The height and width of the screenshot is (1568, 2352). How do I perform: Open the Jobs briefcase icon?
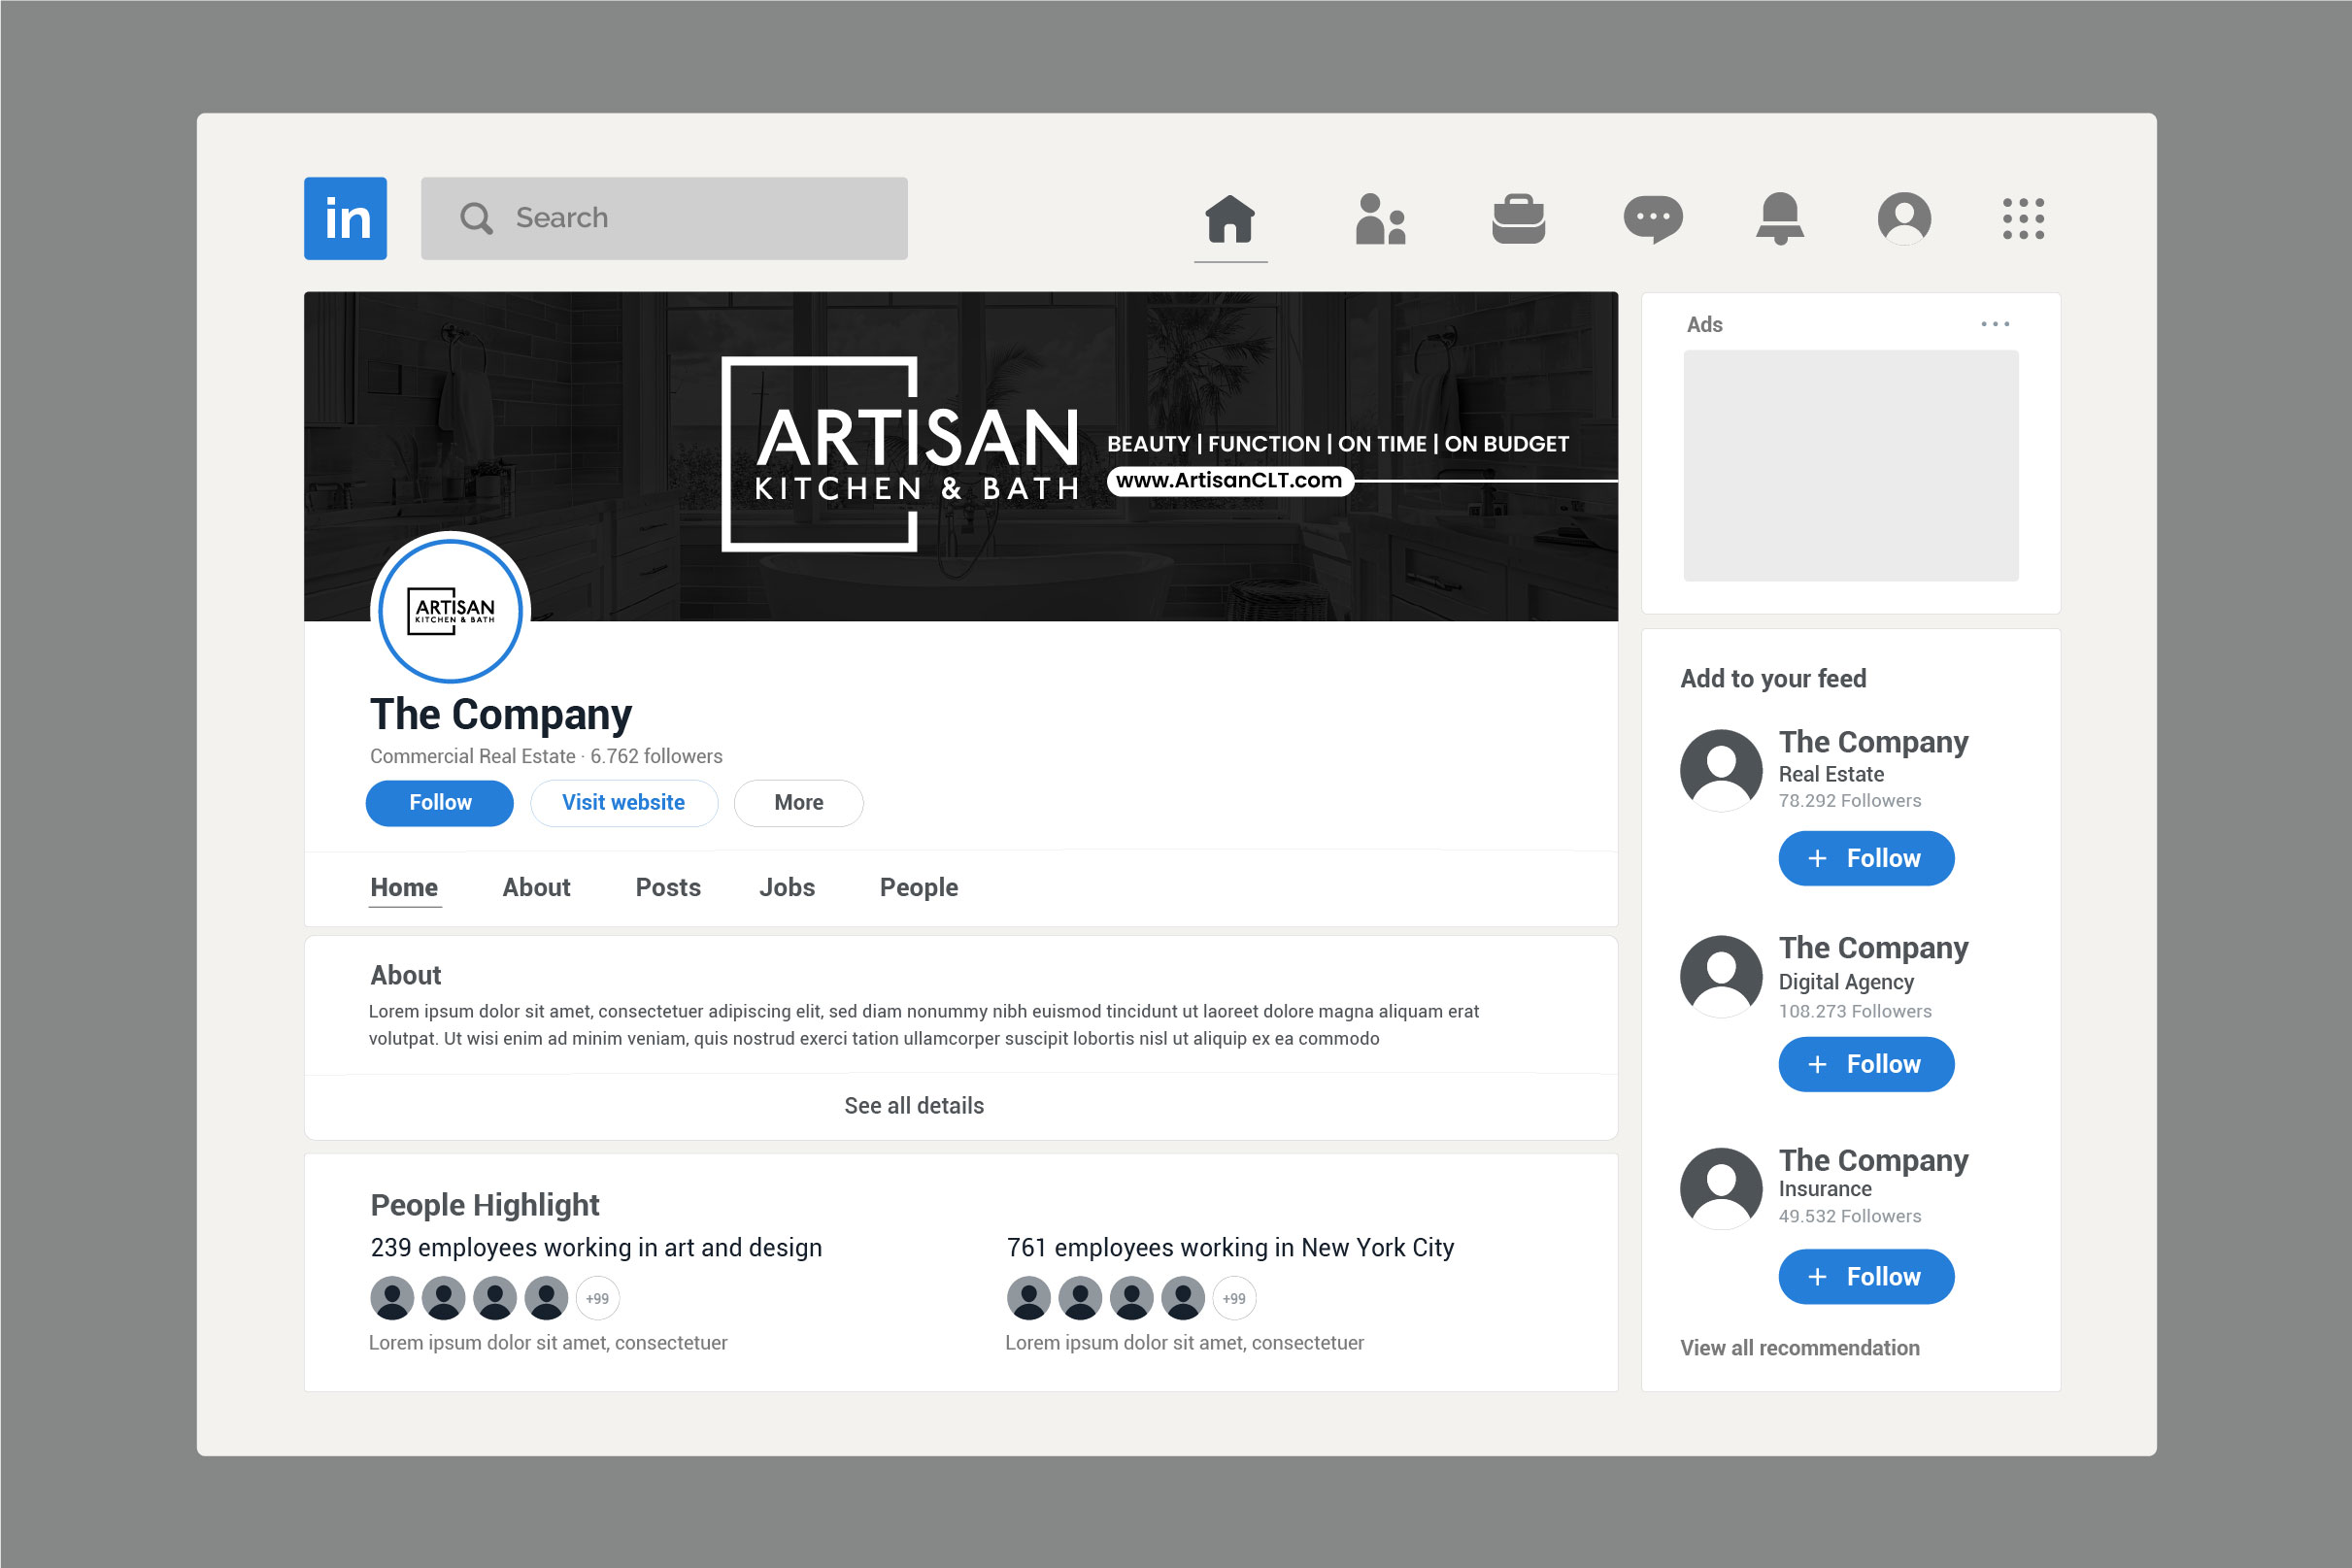tap(1518, 218)
